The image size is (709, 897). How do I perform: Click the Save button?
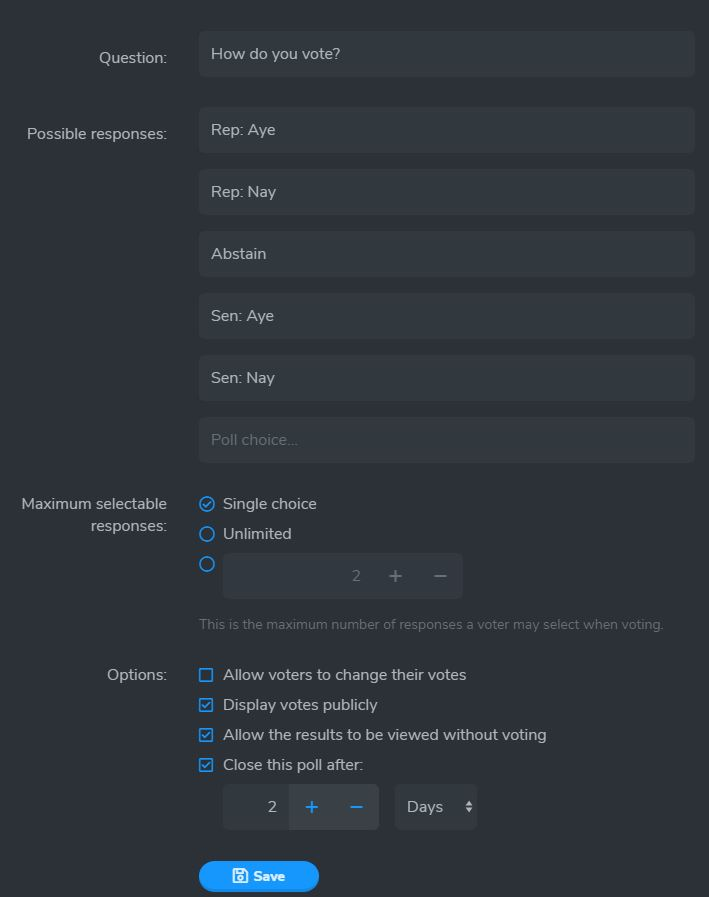[259, 876]
